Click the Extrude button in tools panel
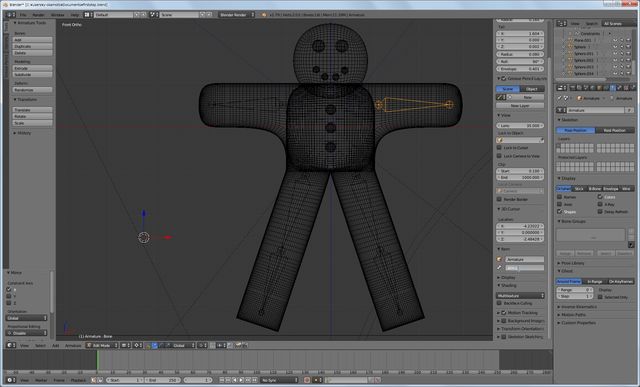Screen dimensions: 640x387 [x=32, y=68]
